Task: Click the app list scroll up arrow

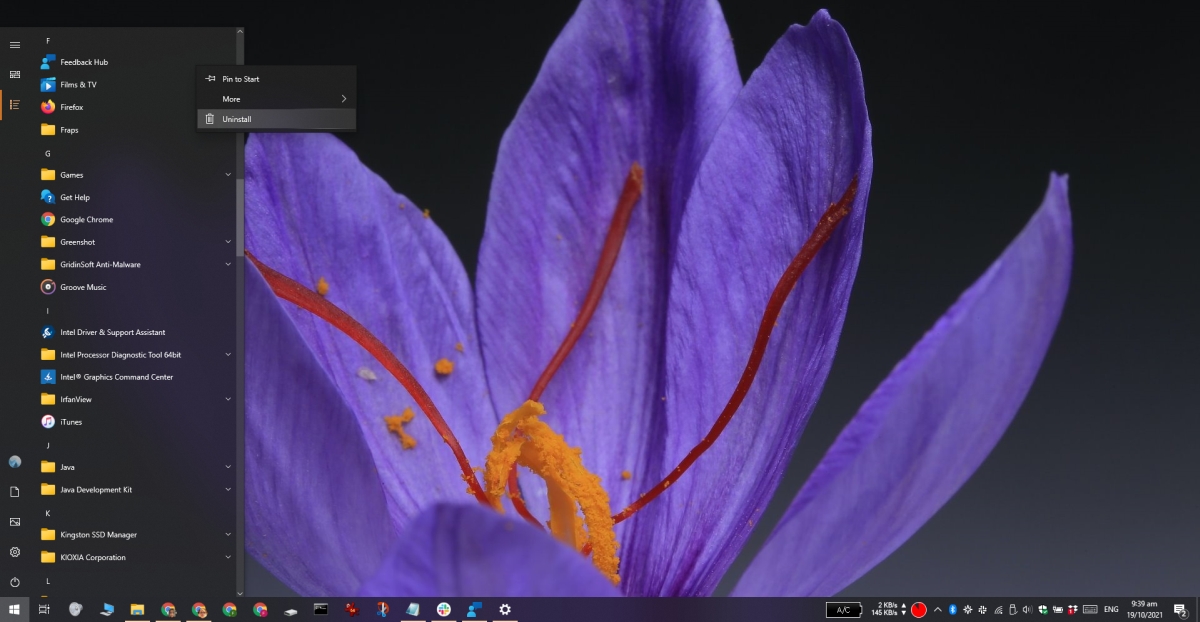Action: (240, 33)
